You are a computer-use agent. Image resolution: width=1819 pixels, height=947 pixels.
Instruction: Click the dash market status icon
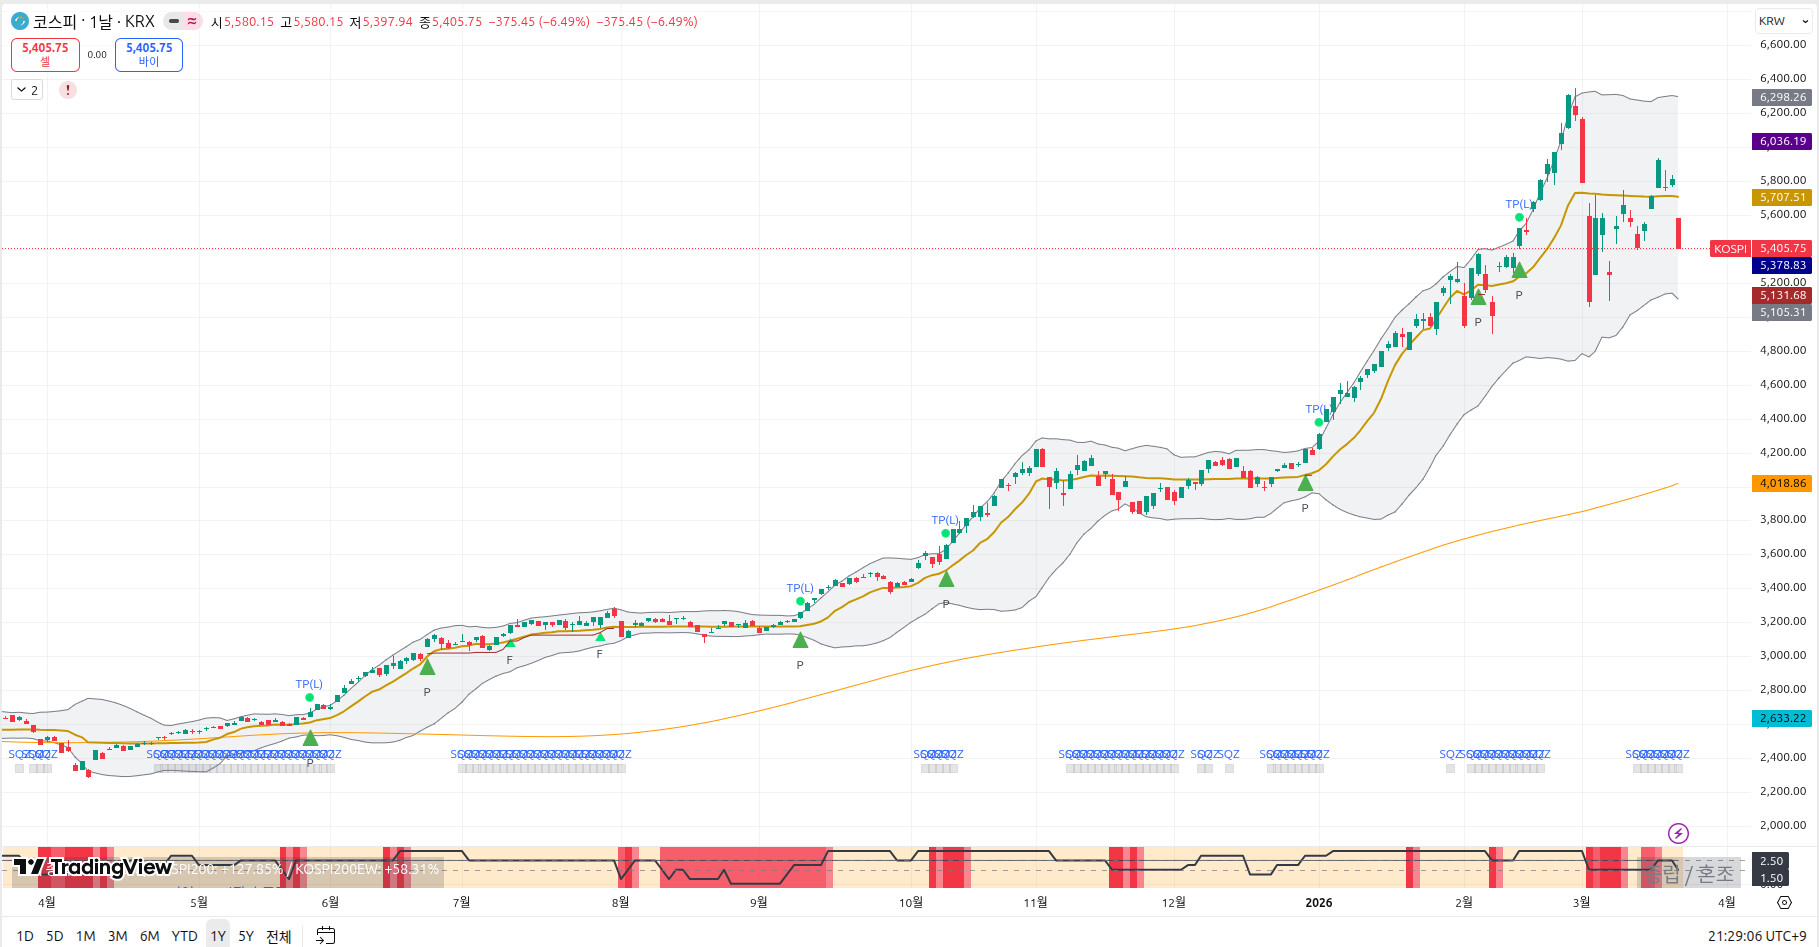click(174, 21)
